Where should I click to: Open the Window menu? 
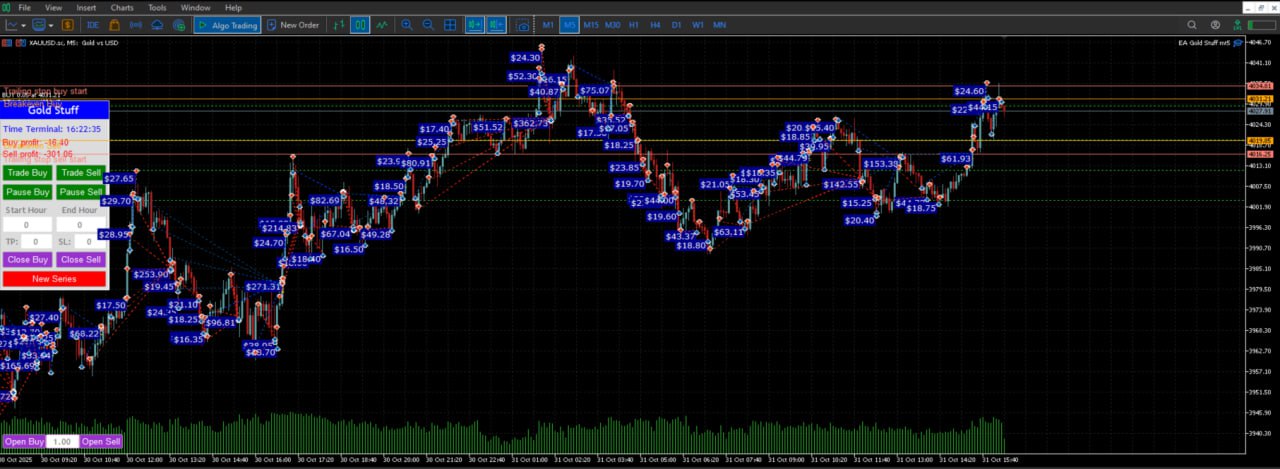pos(195,7)
